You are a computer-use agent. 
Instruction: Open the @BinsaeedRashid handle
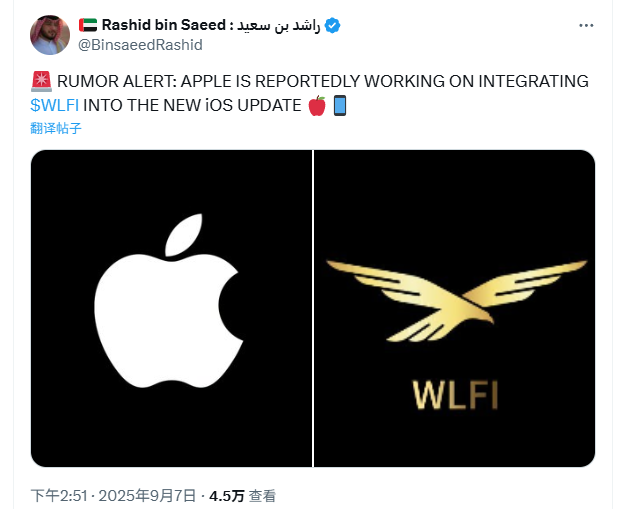tap(140, 45)
